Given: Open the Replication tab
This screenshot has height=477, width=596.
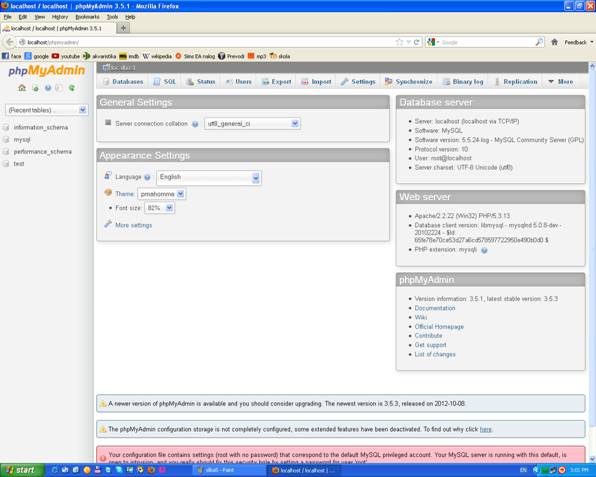Looking at the screenshot, I should click(x=516, y=82).
